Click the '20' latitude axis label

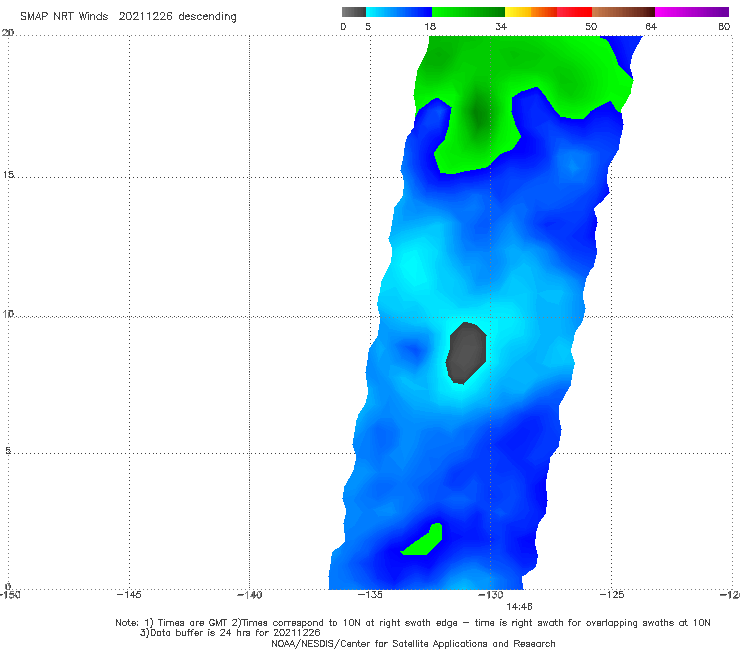[8, 33]
